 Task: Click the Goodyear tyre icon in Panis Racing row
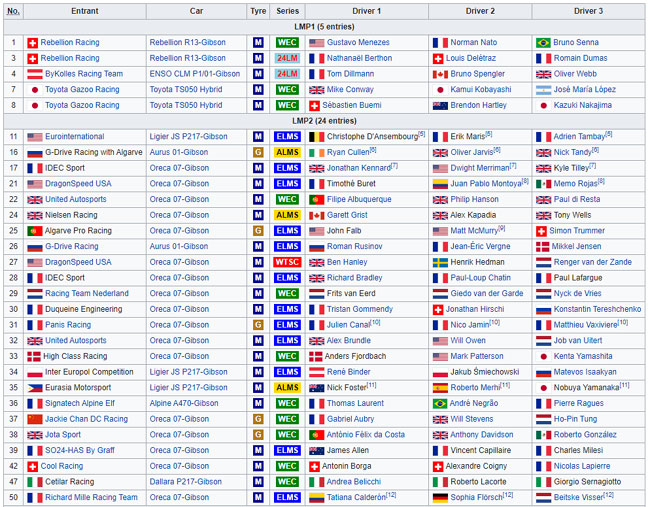tap(258, 325)
